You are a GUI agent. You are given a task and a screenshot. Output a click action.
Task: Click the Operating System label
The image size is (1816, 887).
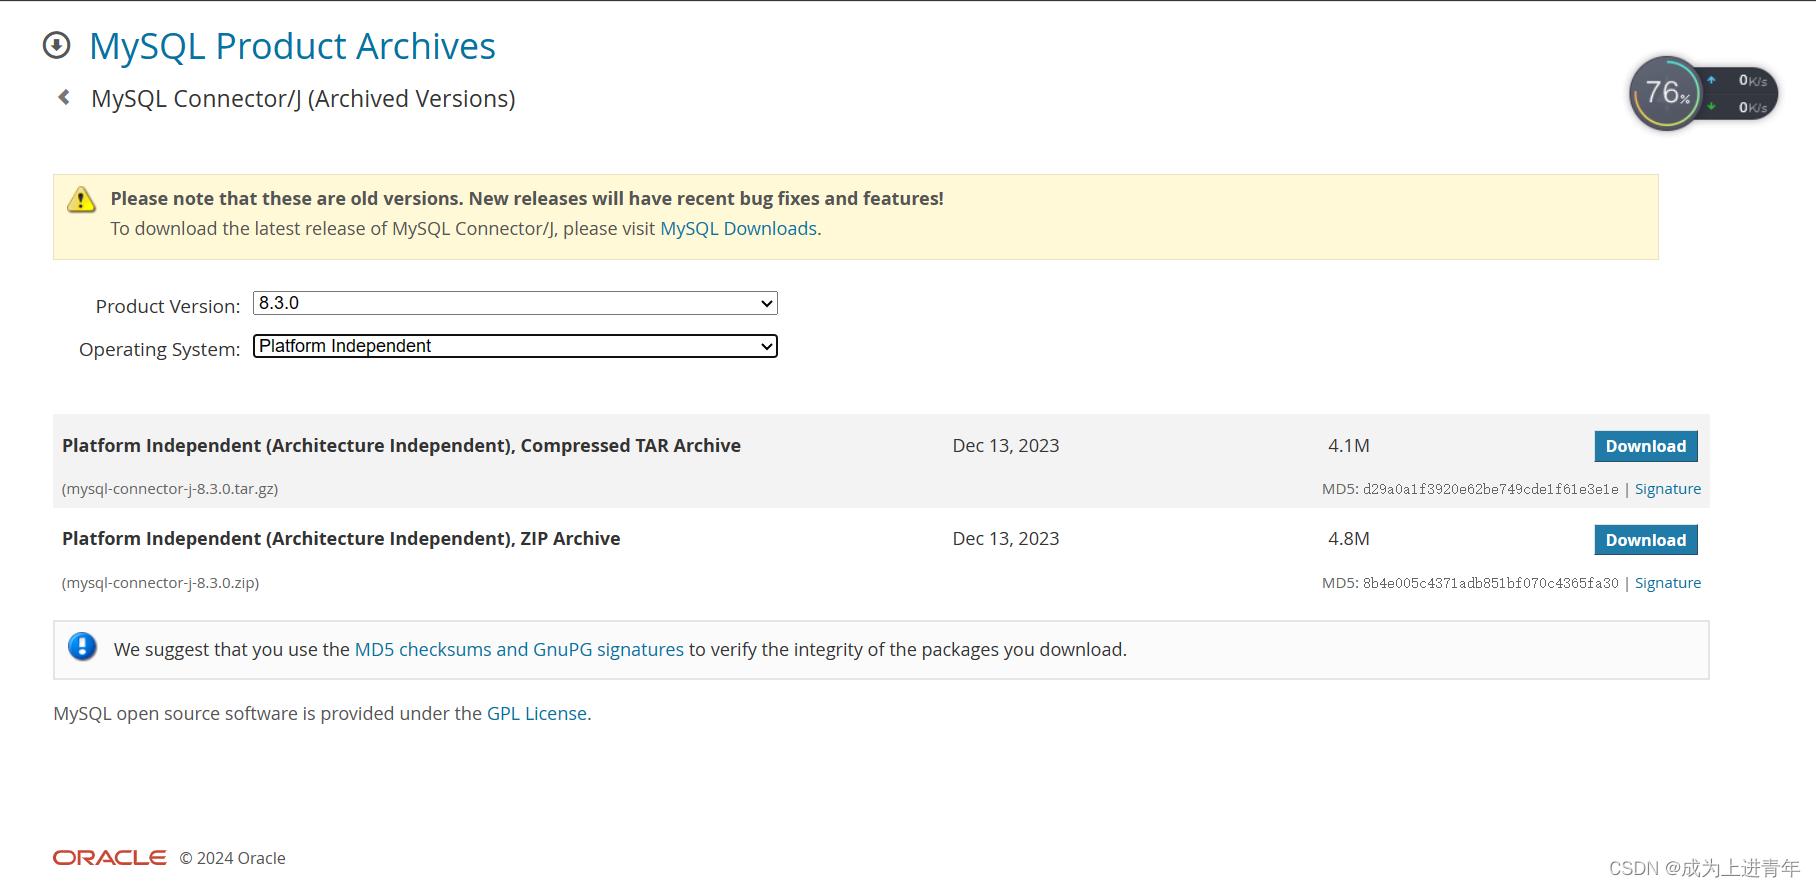tap(160, 350)
